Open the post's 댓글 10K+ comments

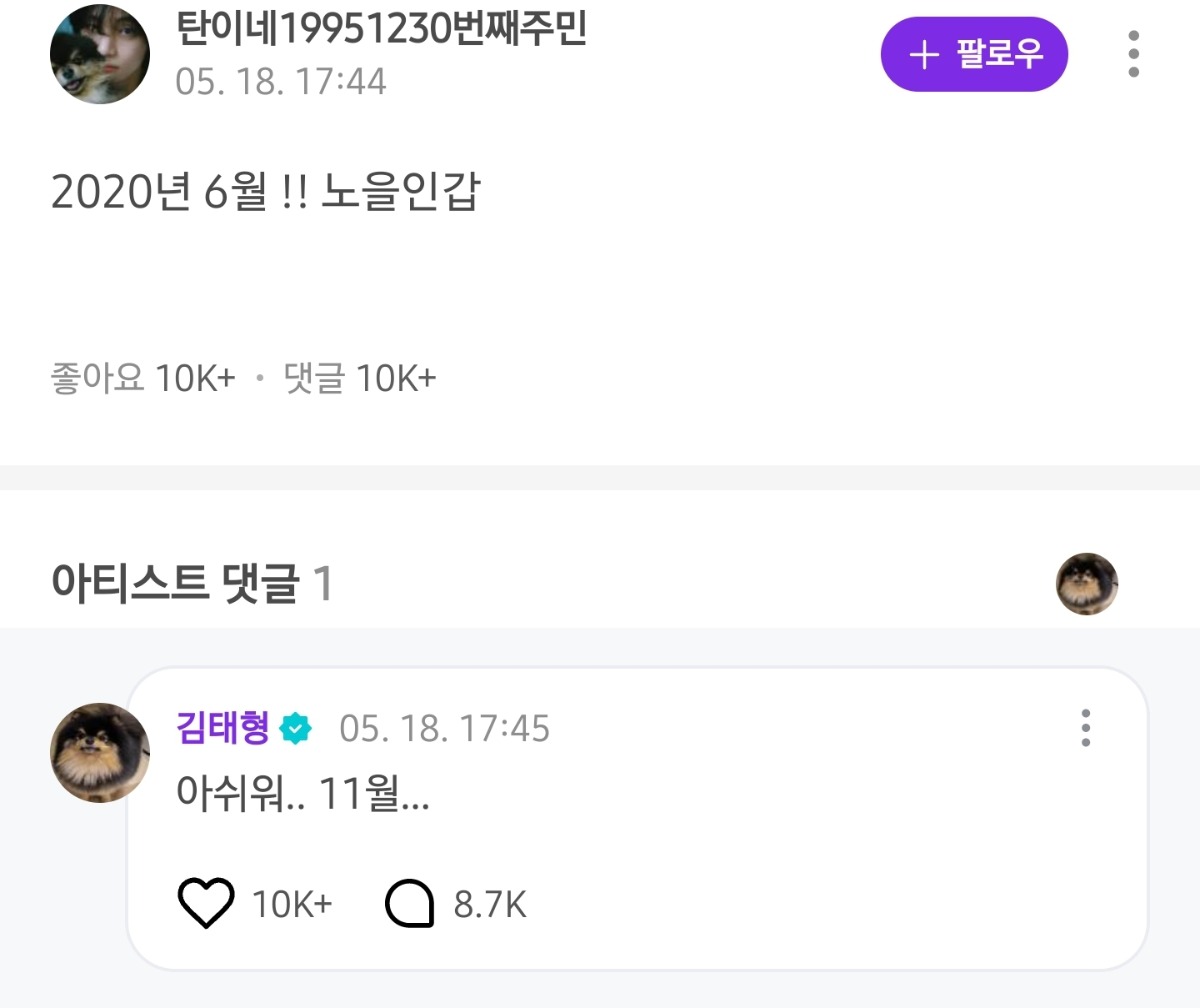[x=360, y=378]
